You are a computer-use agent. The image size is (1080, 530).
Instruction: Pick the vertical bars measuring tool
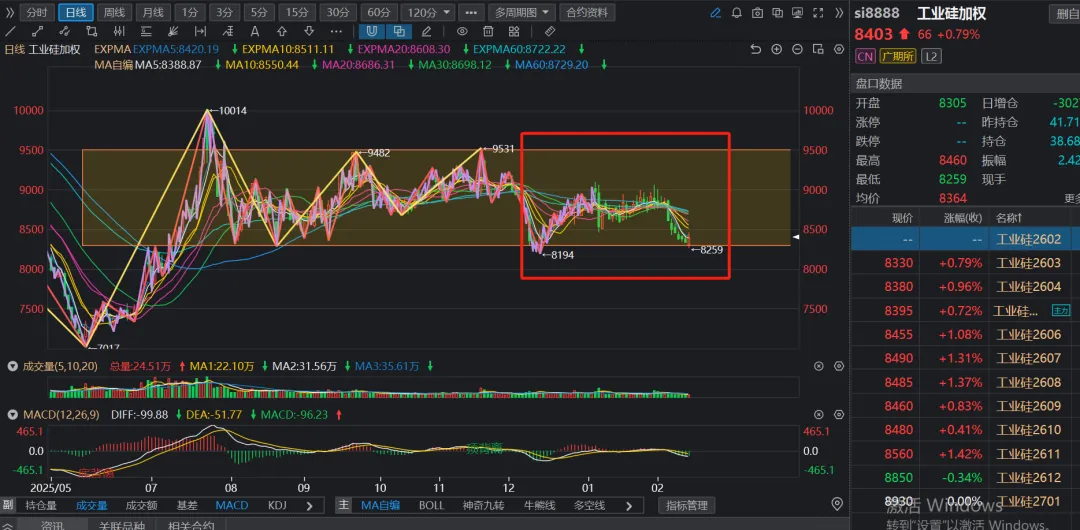pyautogui.click(x=119, y=31)
